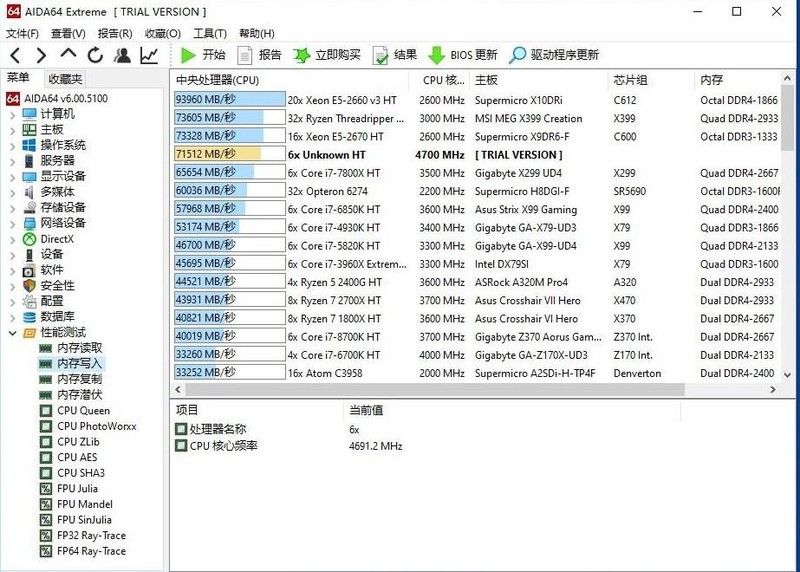Viewport: 800px width, 572px height.
Task: Expand the 操作系统 tree node
Action: (x=13, y=146)
